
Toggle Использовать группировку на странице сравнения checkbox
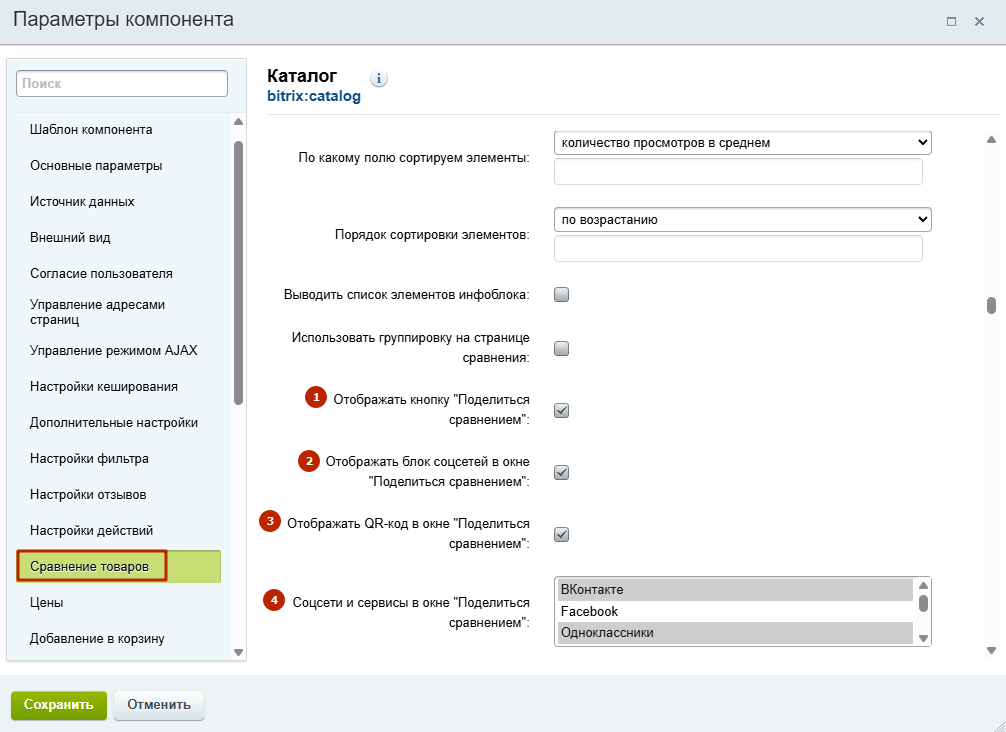coord(561,348)
